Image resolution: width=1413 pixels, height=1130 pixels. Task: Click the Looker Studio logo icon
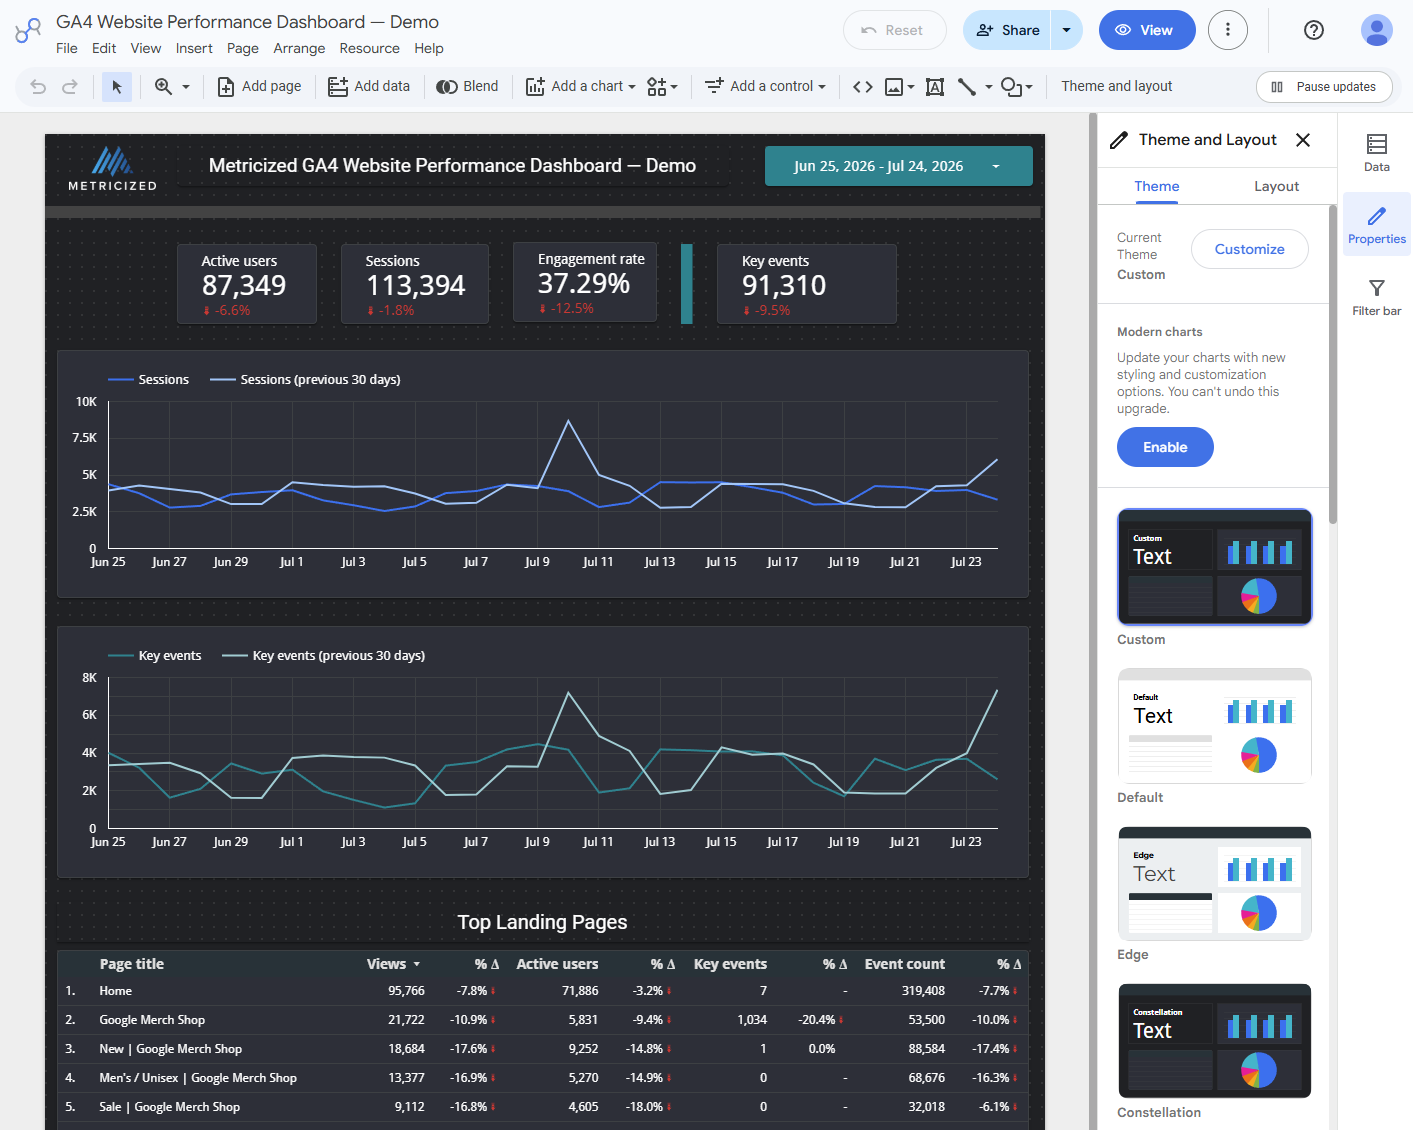28,31
